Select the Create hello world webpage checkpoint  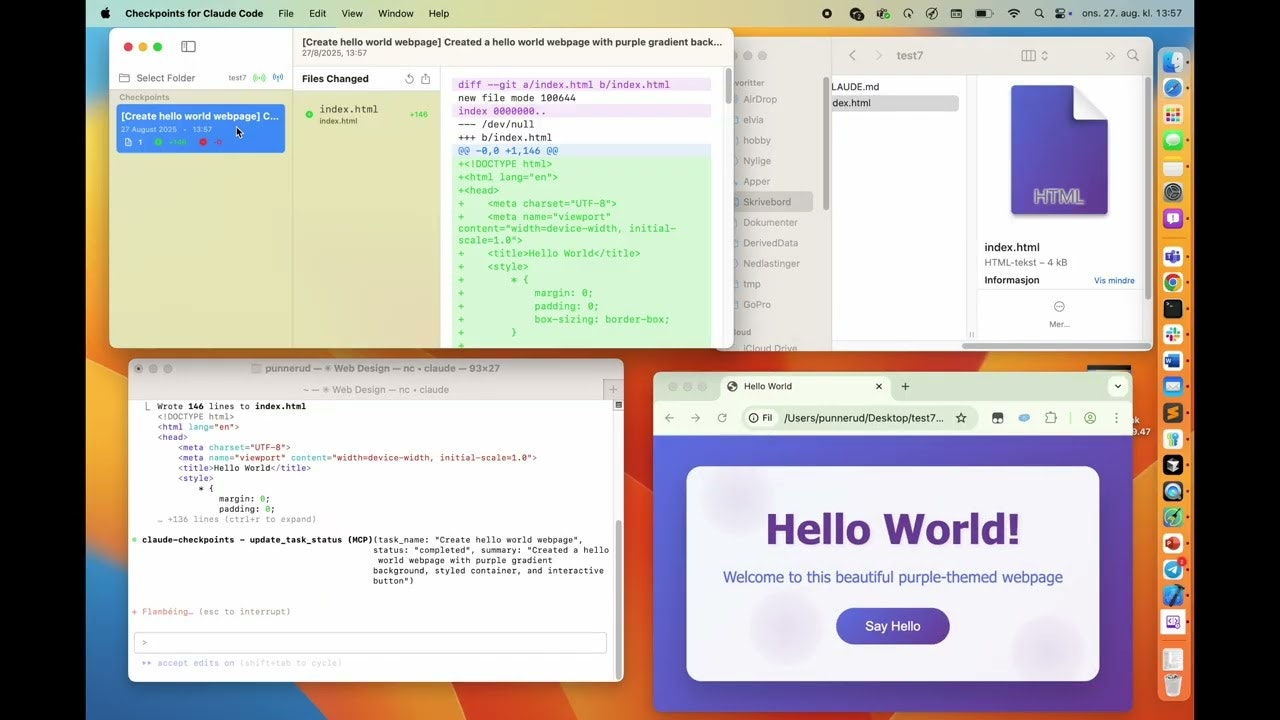pyautogui.click(x=200, y=129)
